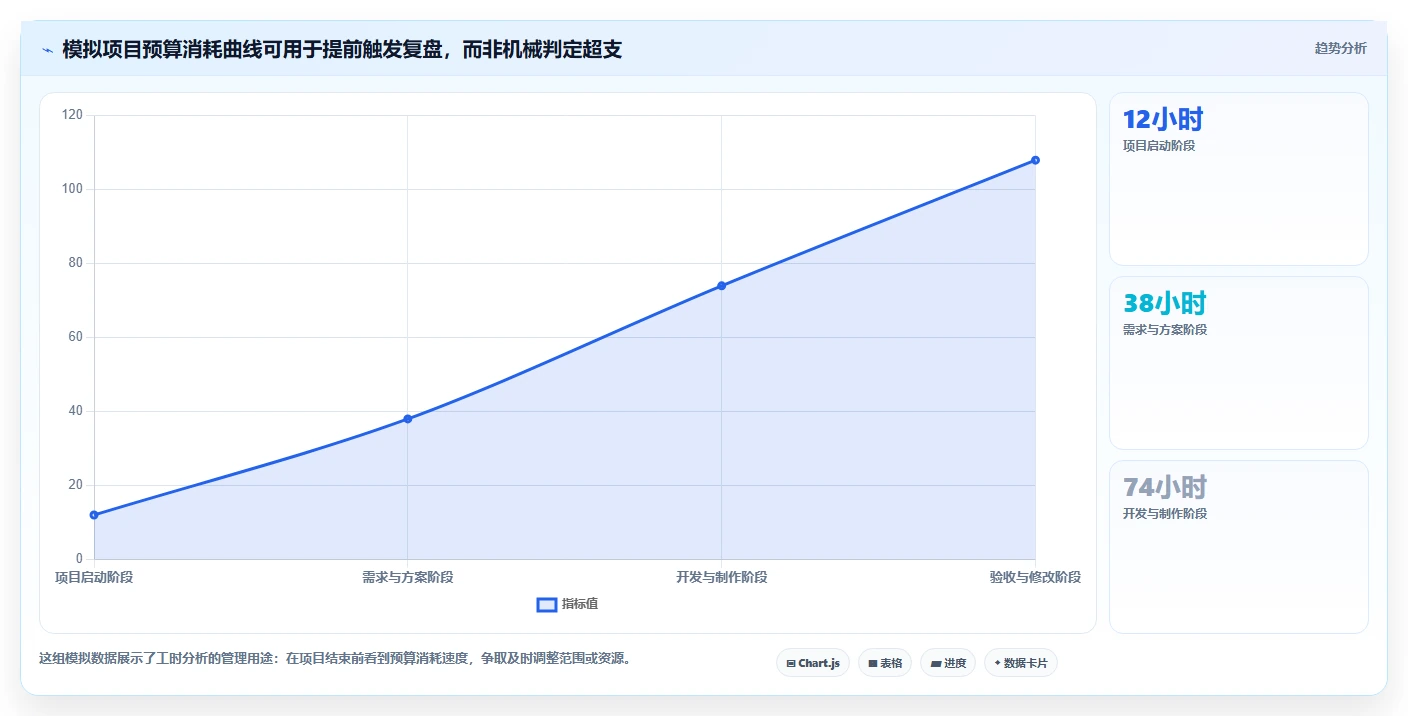The image size is (1408, 716).
Task: Click the 表格 tag
Action: point(885,663)
